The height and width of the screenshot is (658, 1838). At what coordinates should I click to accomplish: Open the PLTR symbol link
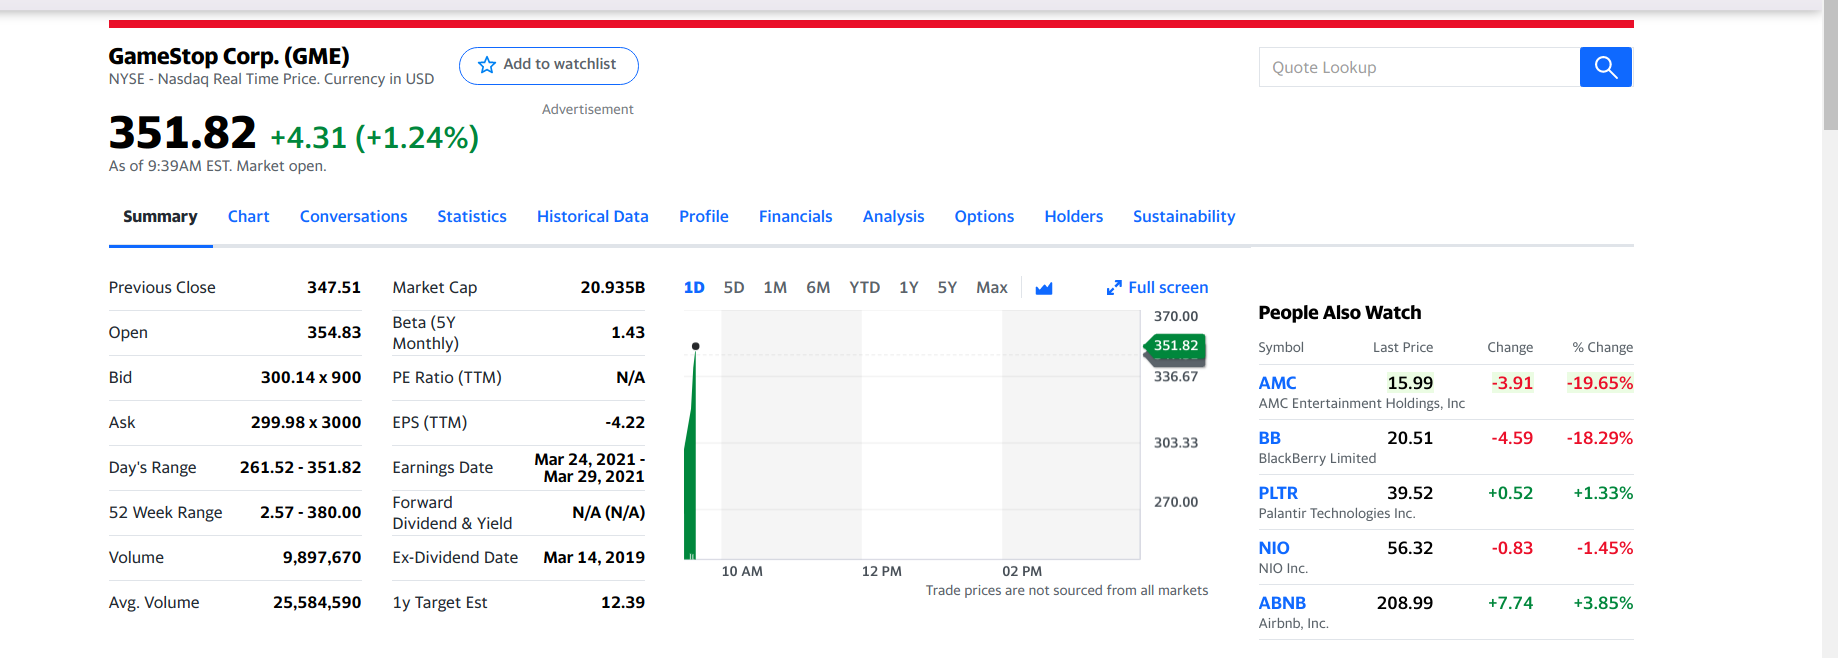coord(1278,493)
